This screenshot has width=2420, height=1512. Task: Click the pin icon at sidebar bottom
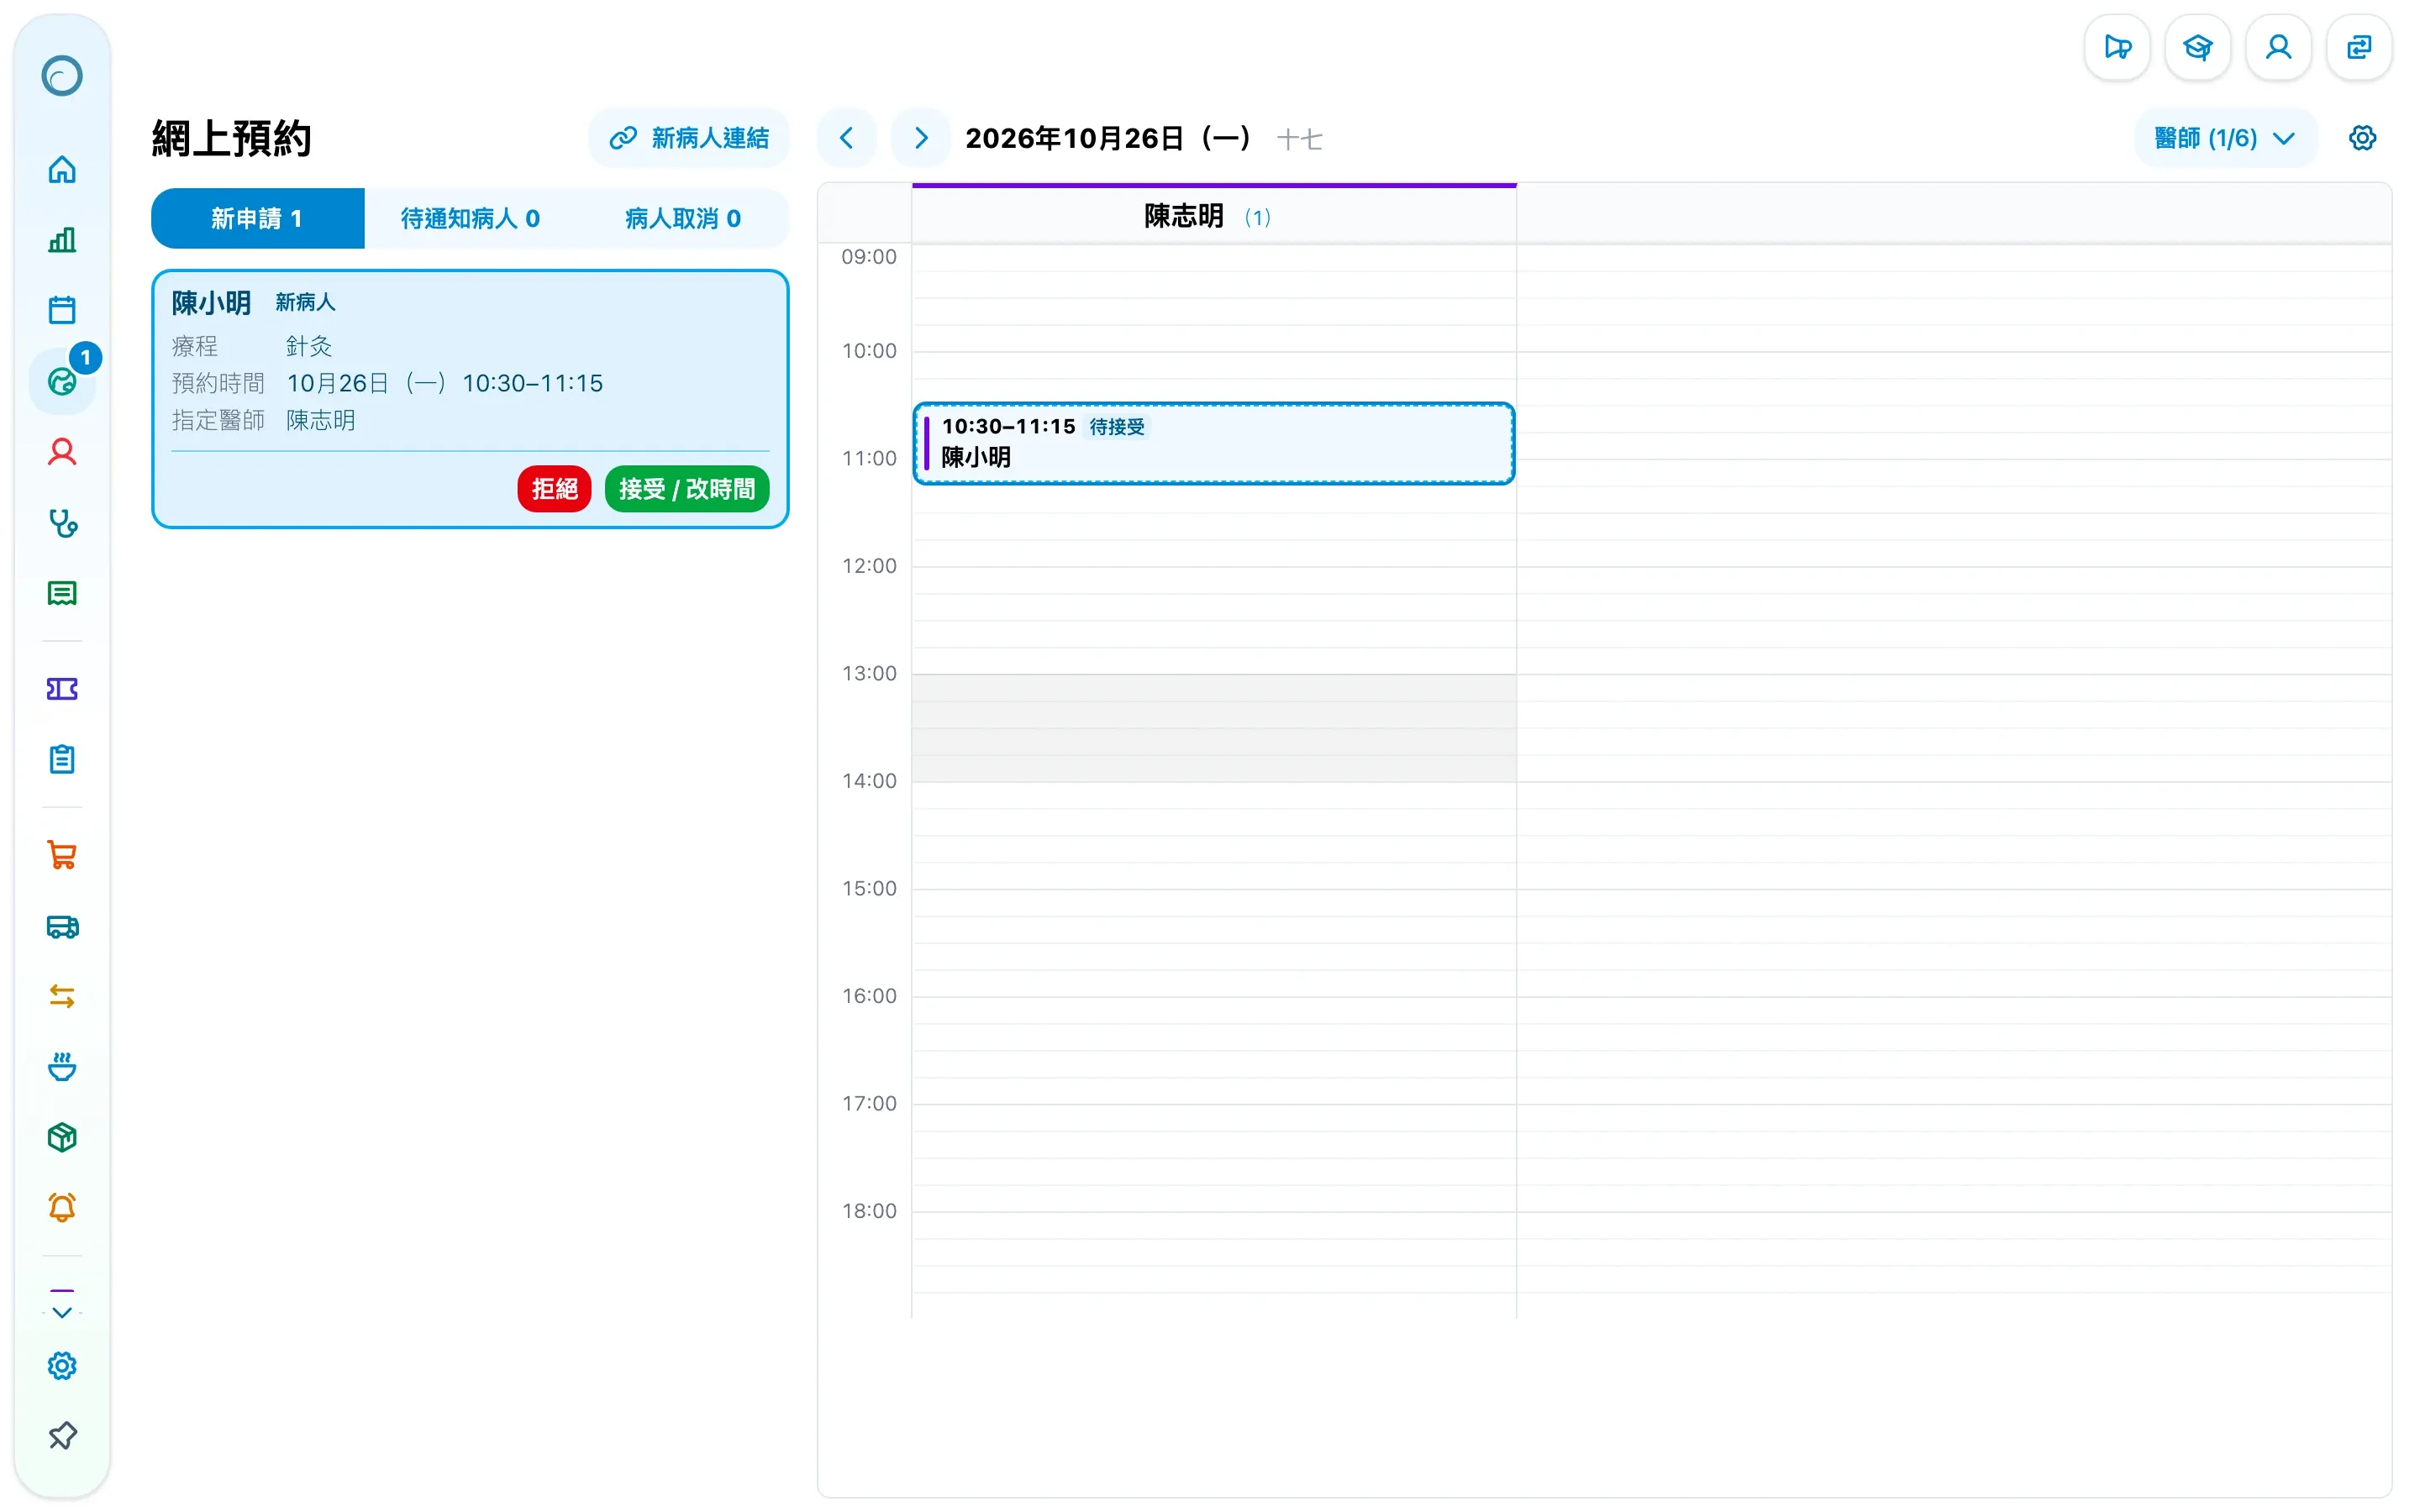pyautogui.click(x=62, y=1436)
